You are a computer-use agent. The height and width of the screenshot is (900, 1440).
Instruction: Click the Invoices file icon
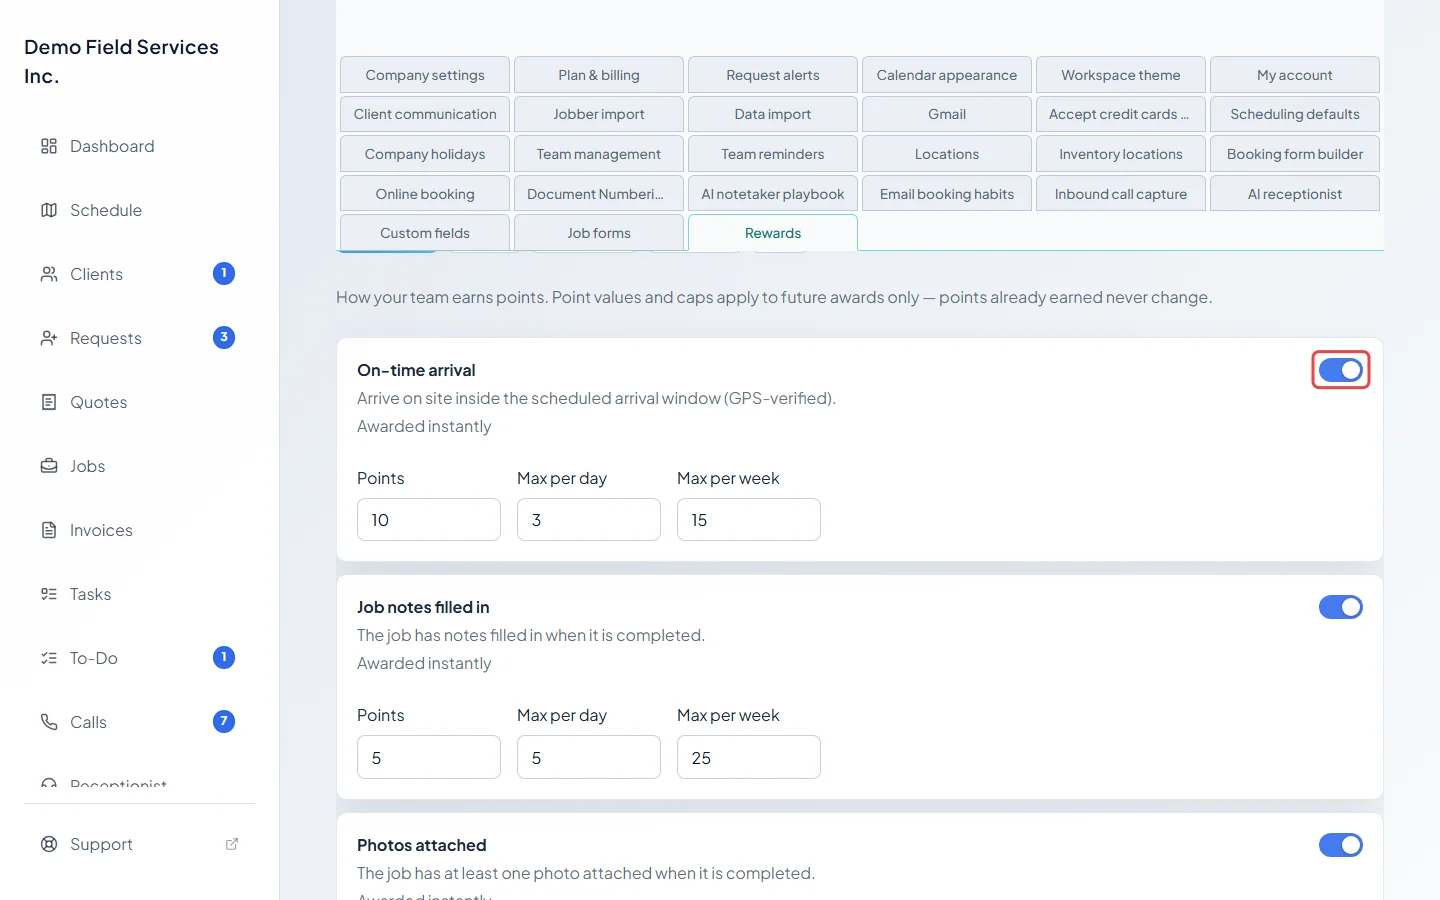pyautogui.click(x=49, y=530)
